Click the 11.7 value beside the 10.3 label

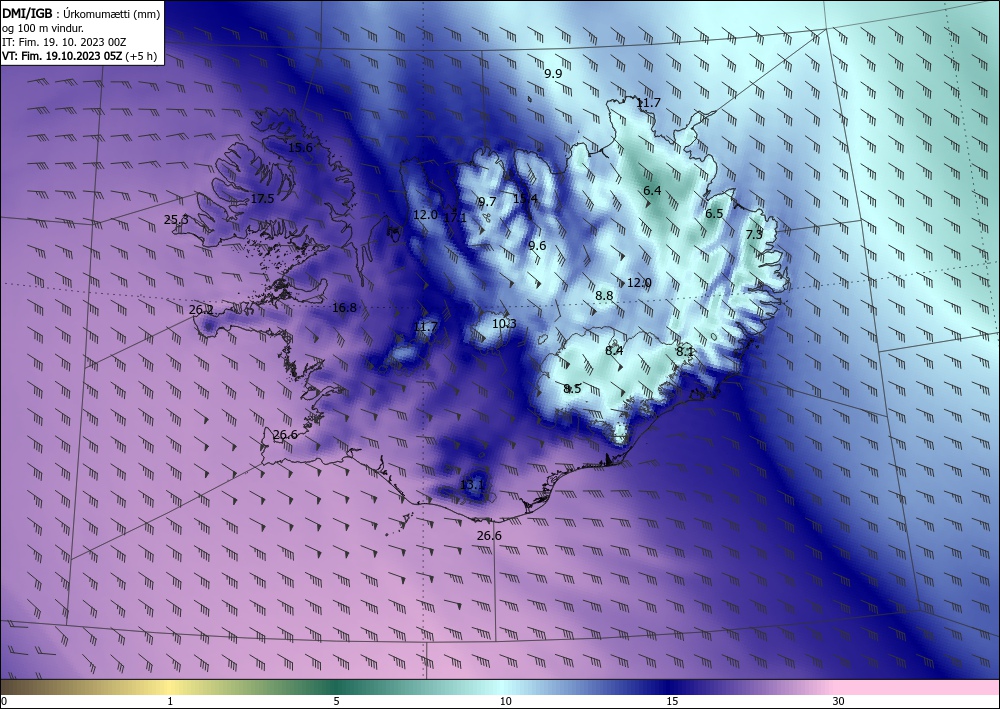pos(426,327)
